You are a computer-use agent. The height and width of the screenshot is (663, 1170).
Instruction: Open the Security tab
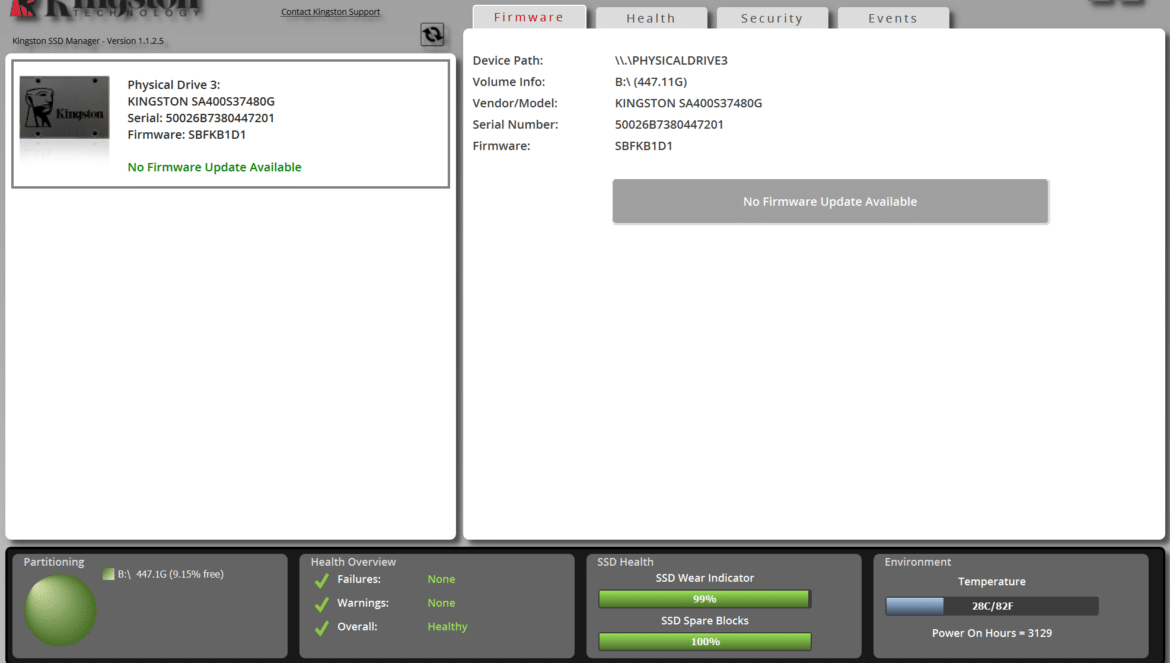pos(772,18)
